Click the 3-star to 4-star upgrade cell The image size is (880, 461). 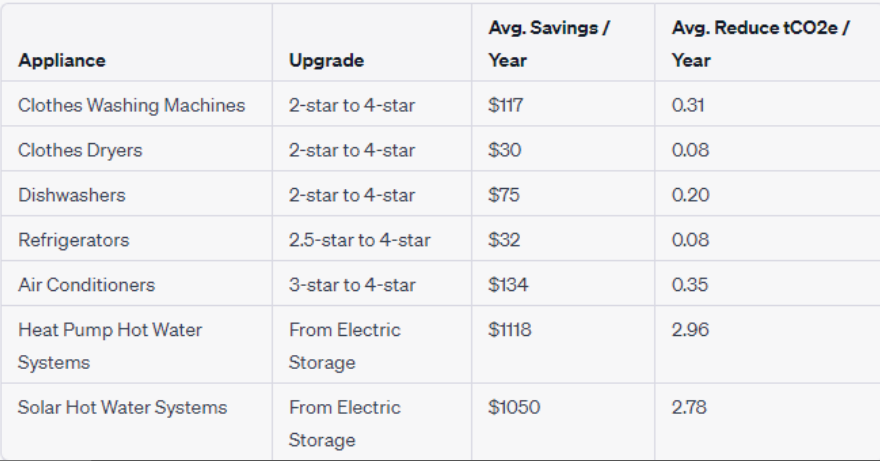(352, 285)
